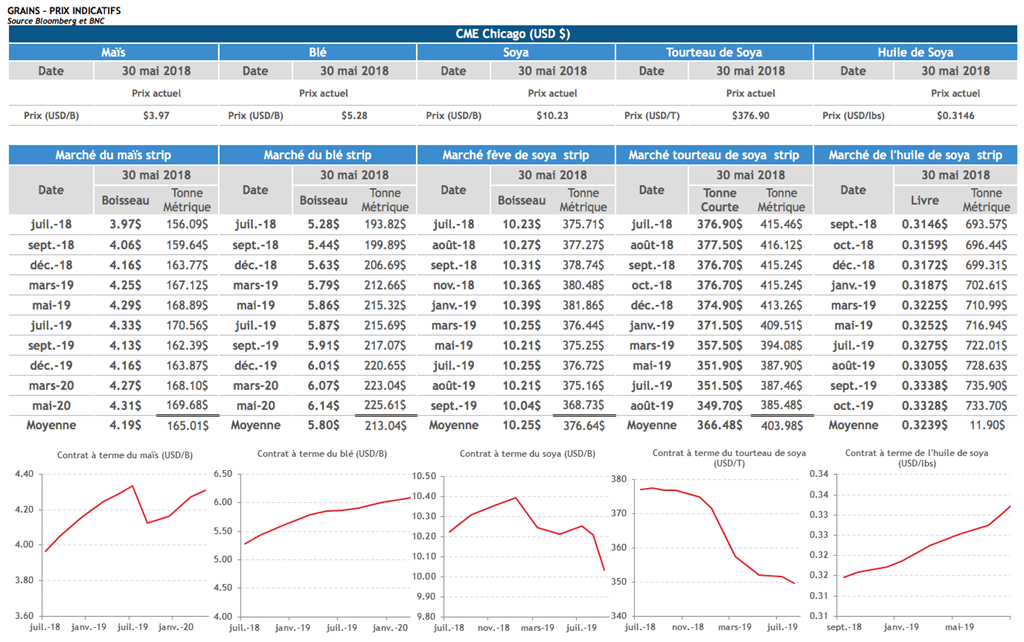Click the Marché du maïs strip header
The width and height of the screenshot is (1024, 642).
112,155
